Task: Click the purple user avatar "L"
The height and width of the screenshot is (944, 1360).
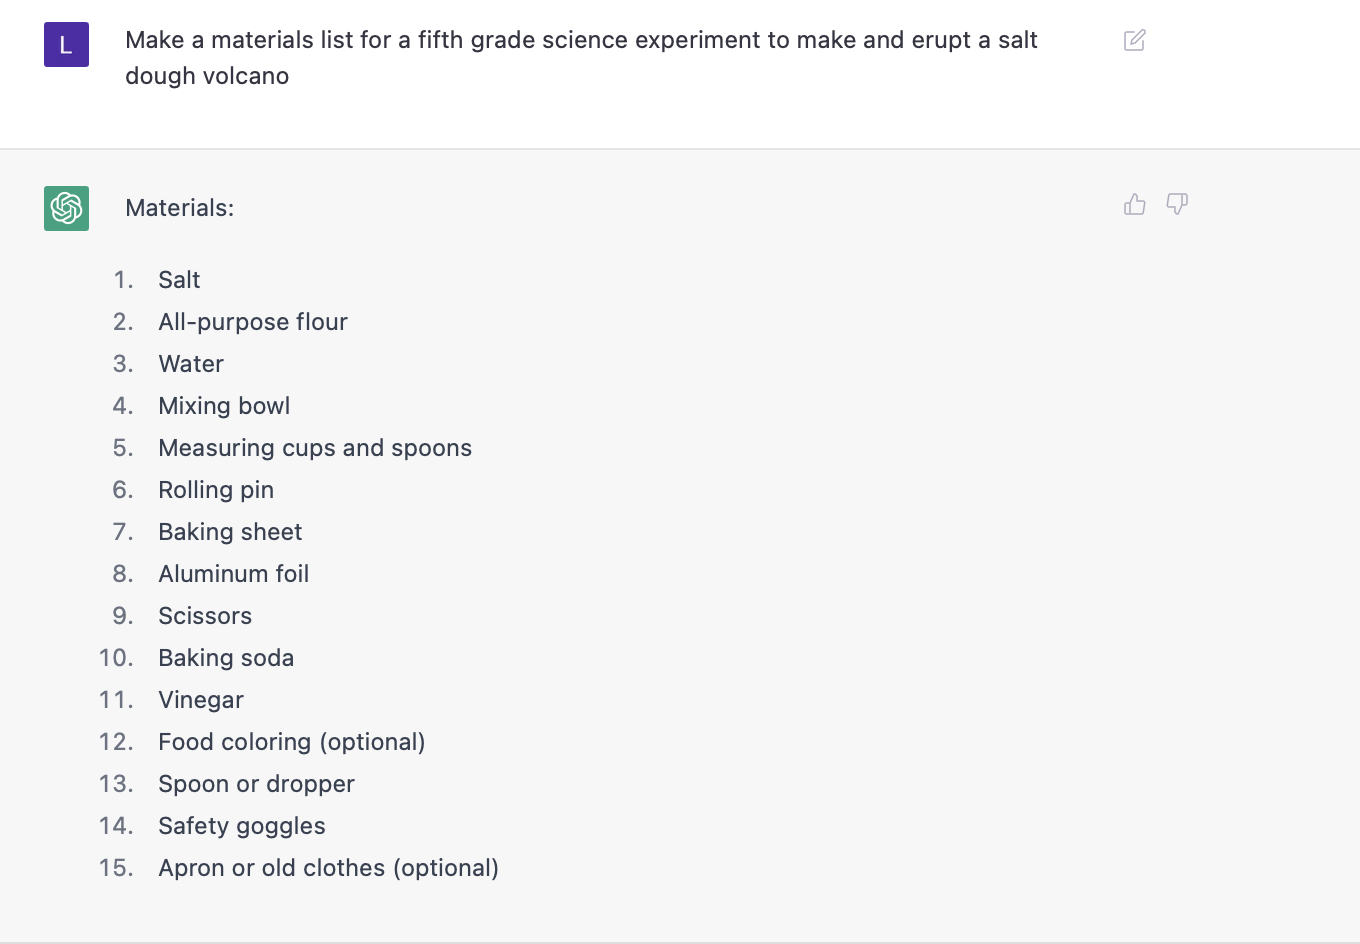Action: point(66,45)
